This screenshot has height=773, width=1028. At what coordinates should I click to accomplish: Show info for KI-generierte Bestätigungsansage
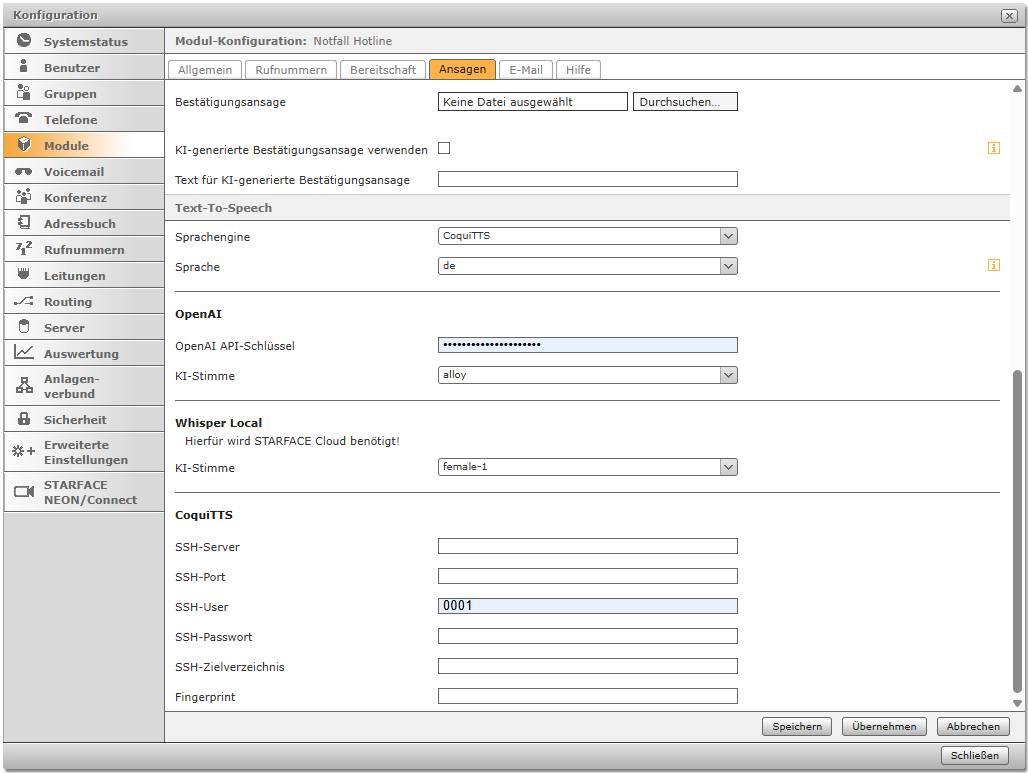(x=993, y=148)
